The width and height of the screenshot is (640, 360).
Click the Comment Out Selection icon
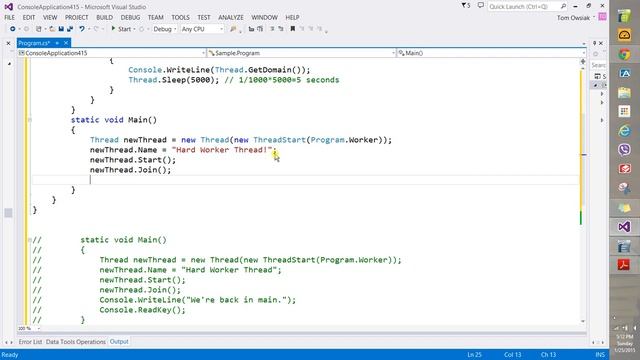pos(272,29)
